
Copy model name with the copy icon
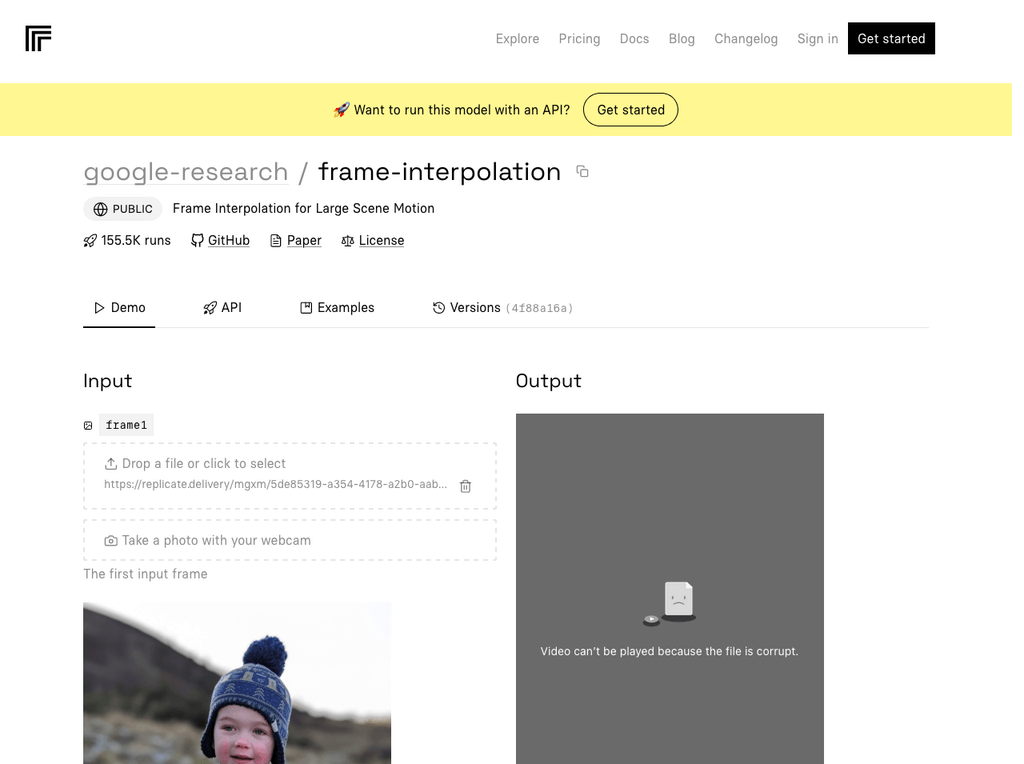[582, 172]
